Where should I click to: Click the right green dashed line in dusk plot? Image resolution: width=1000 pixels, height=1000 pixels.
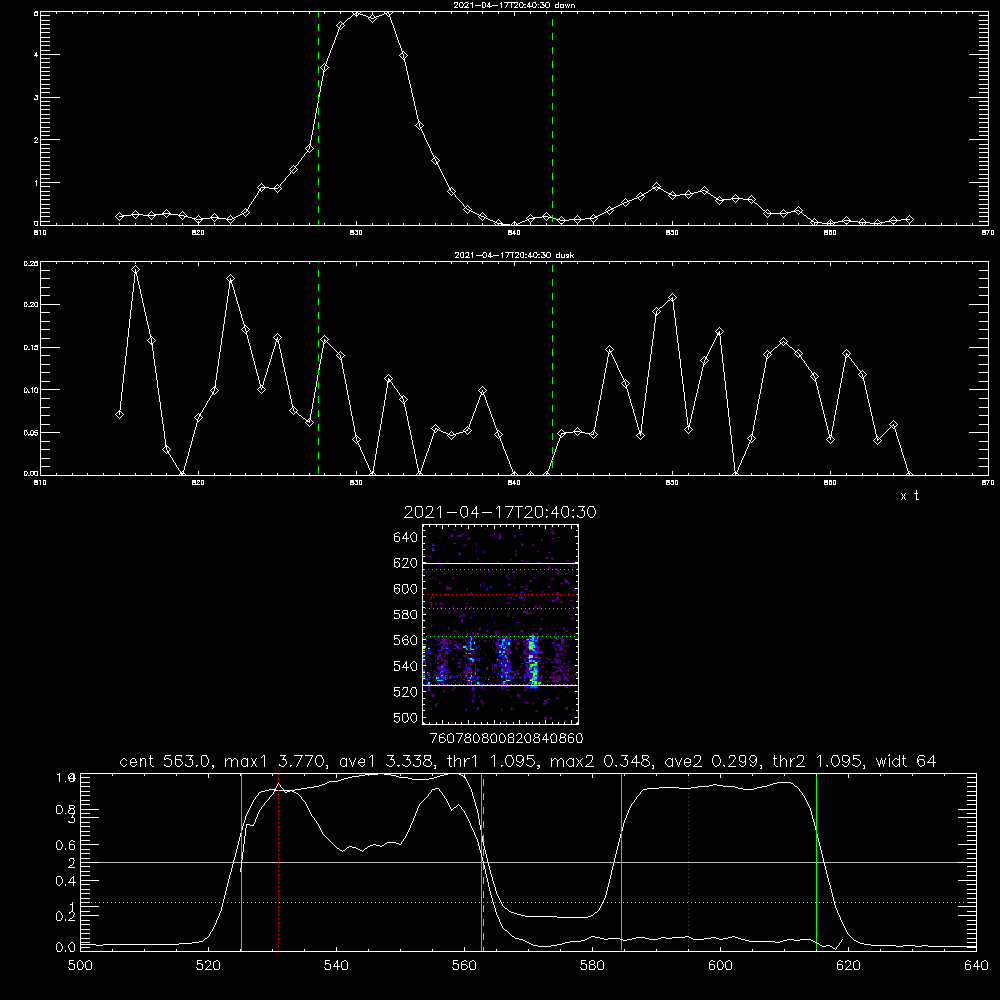[x=552, y=369]
